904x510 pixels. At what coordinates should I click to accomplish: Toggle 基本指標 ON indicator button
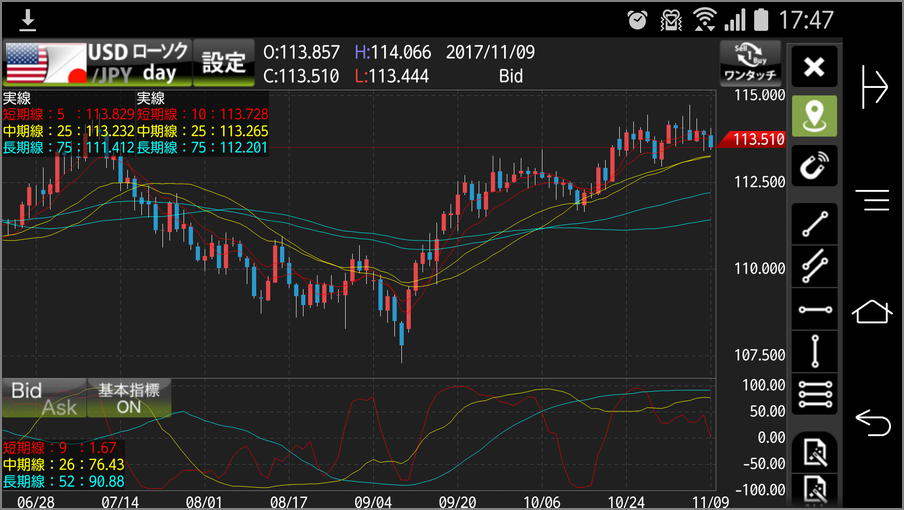pyautogui.click(x=129, y=398)
